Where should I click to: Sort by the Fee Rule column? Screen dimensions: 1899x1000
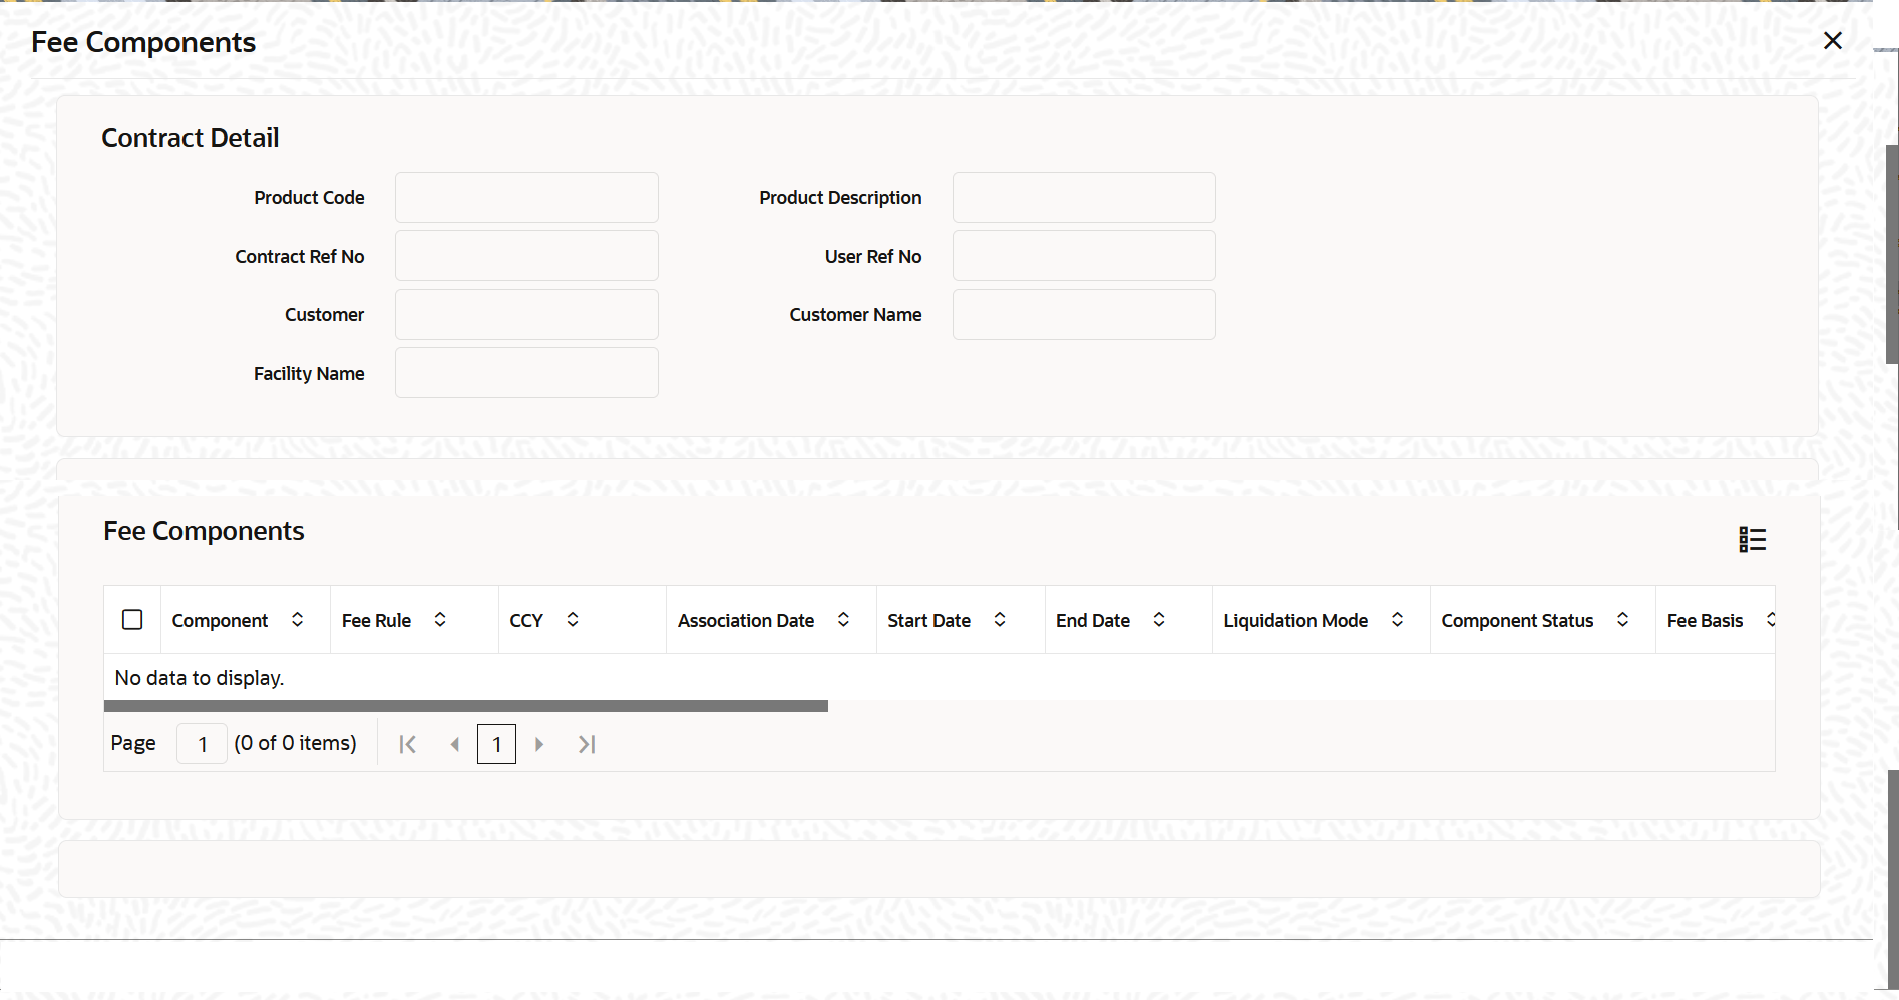(x=440, y=620)
